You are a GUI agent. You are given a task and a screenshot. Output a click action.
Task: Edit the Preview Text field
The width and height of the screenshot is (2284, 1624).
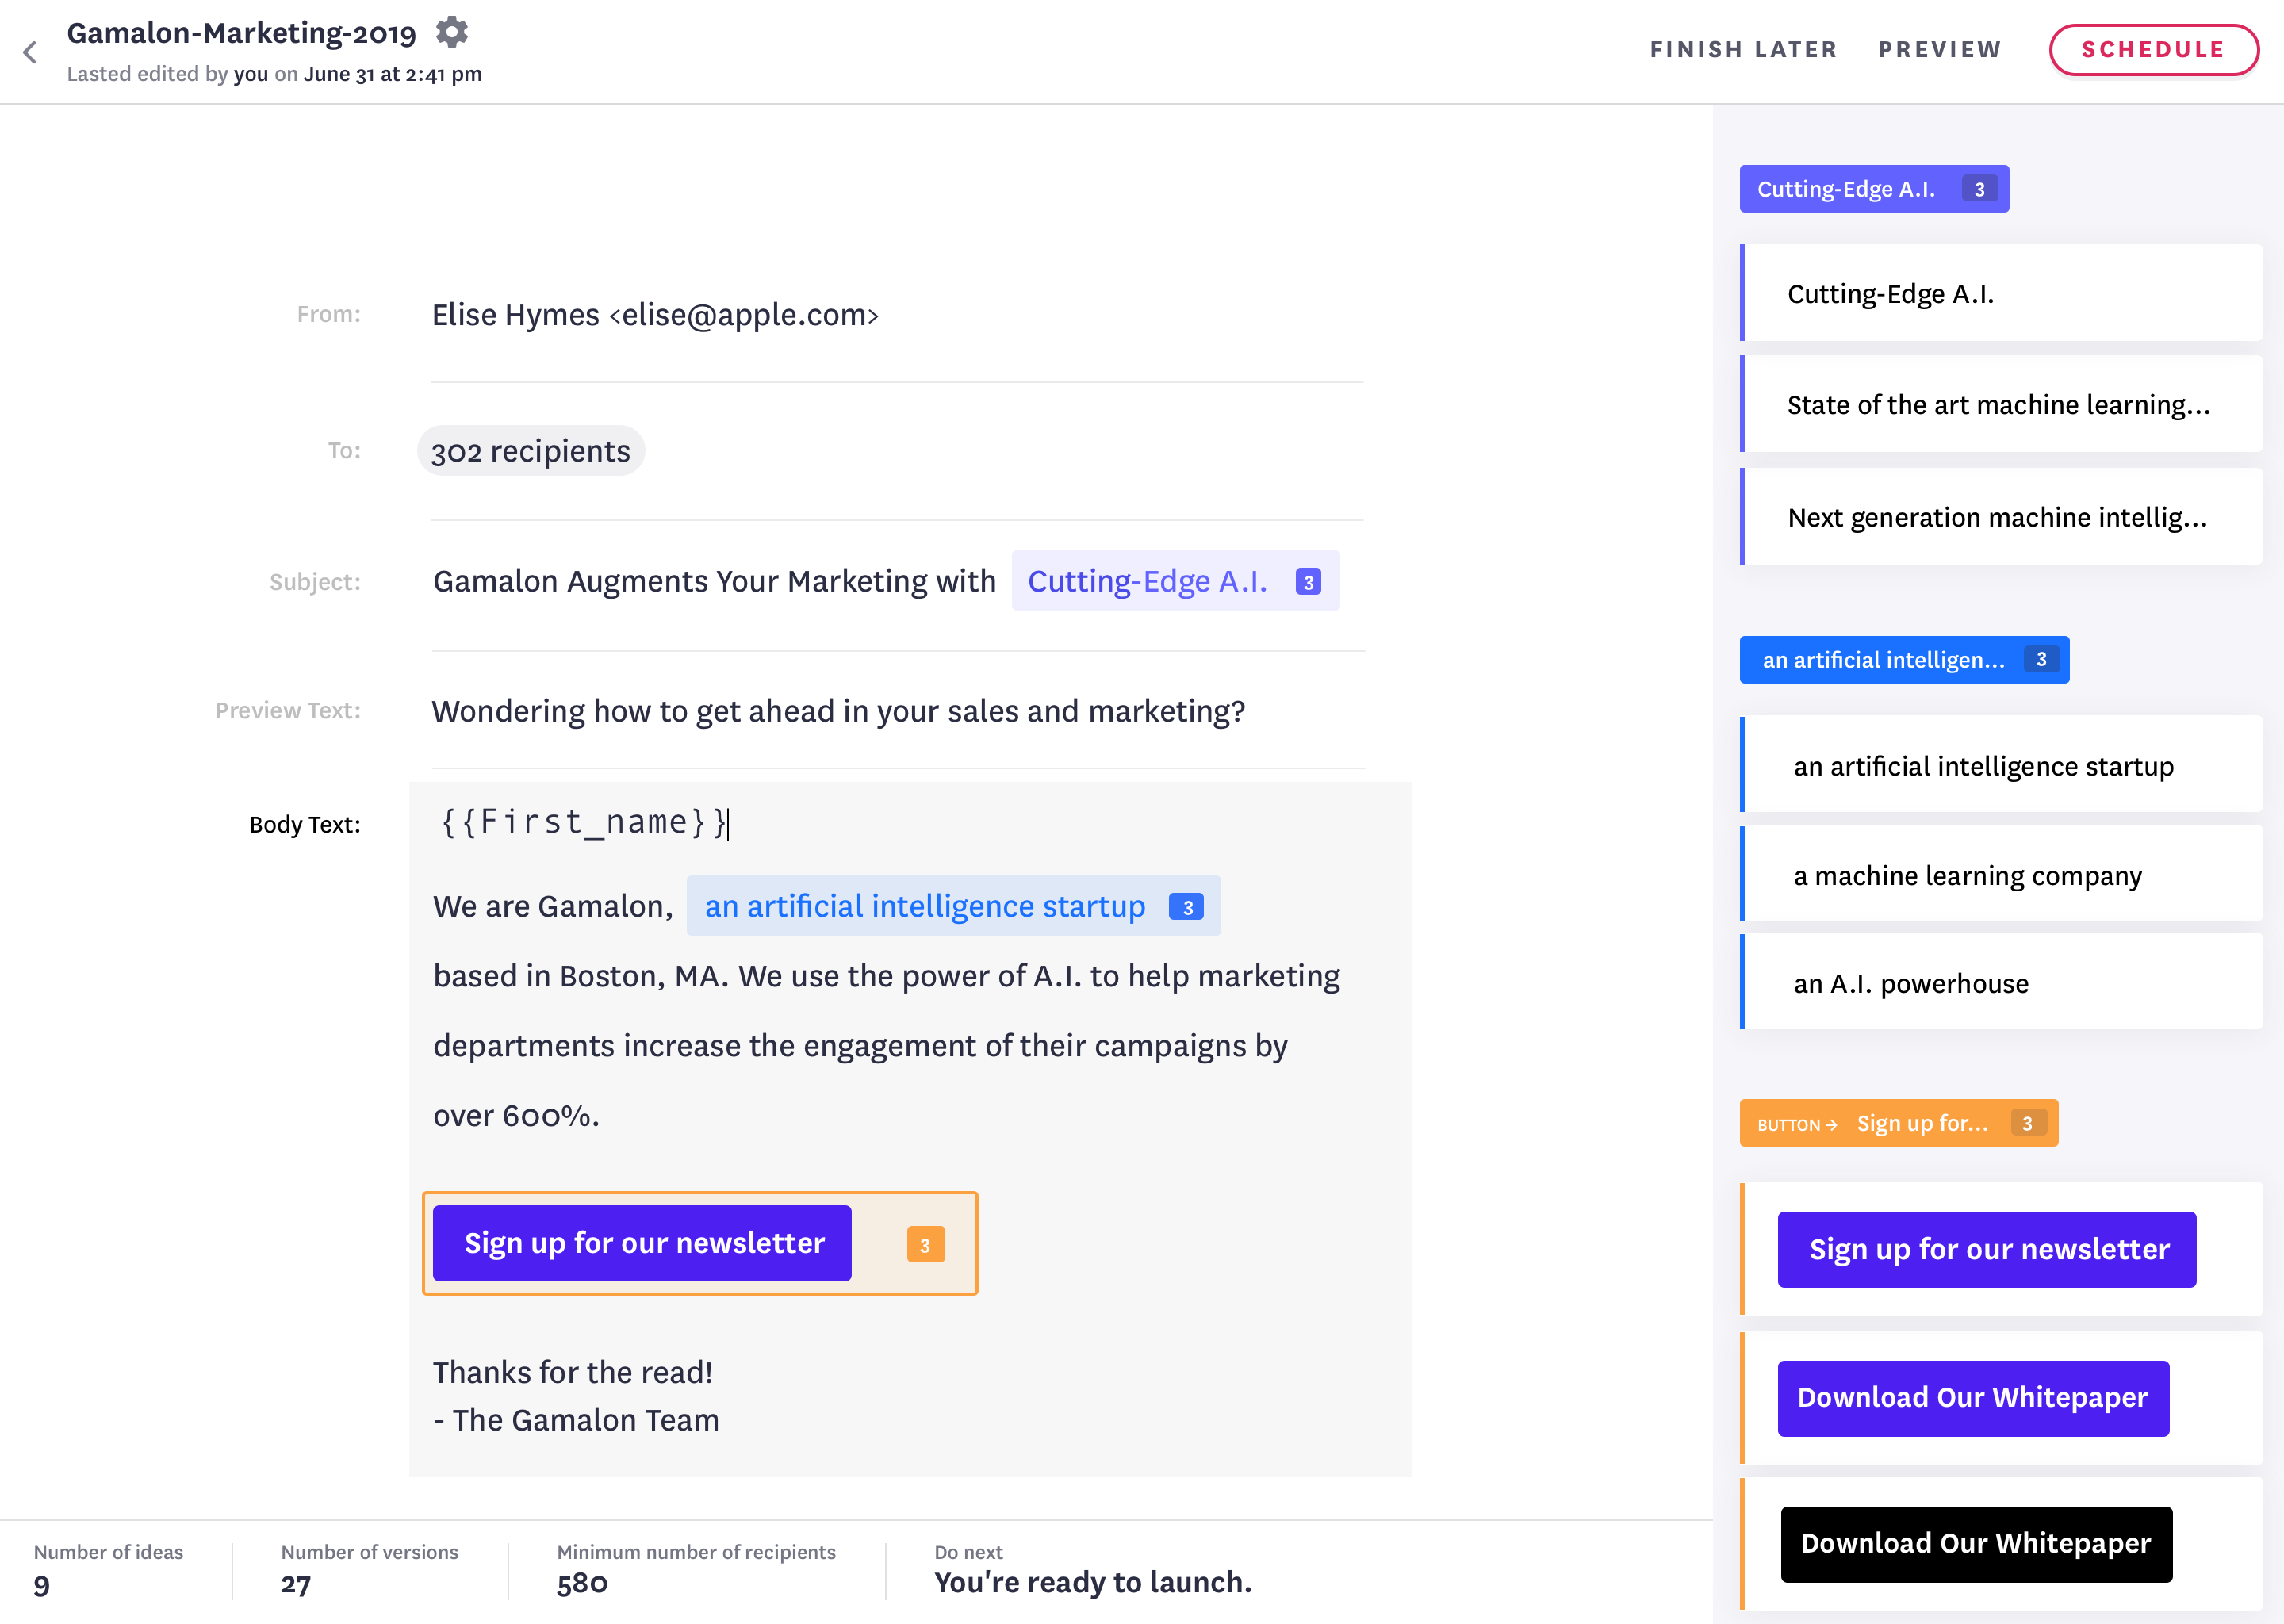[x=838, y=711]
